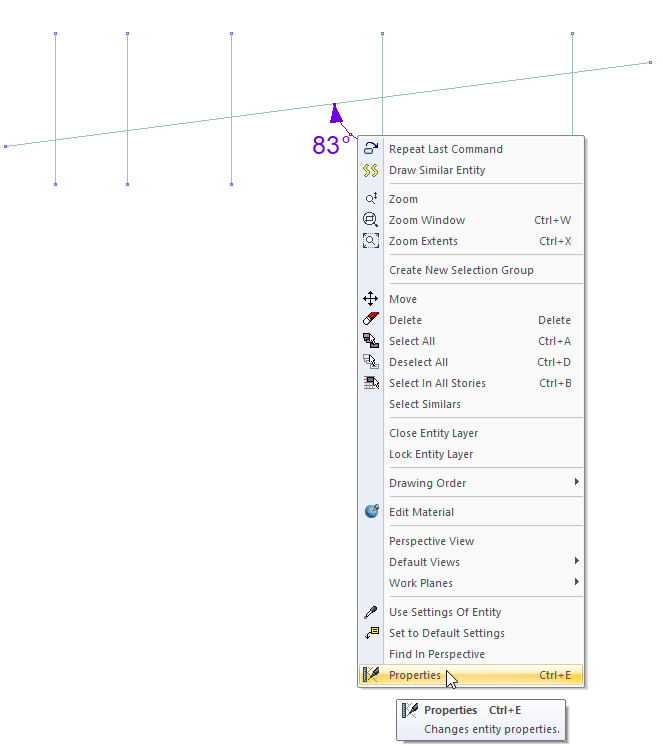
Task: Click the Draw Similar Entity icon
Action: pyautogui.click(x=370, y=170)
